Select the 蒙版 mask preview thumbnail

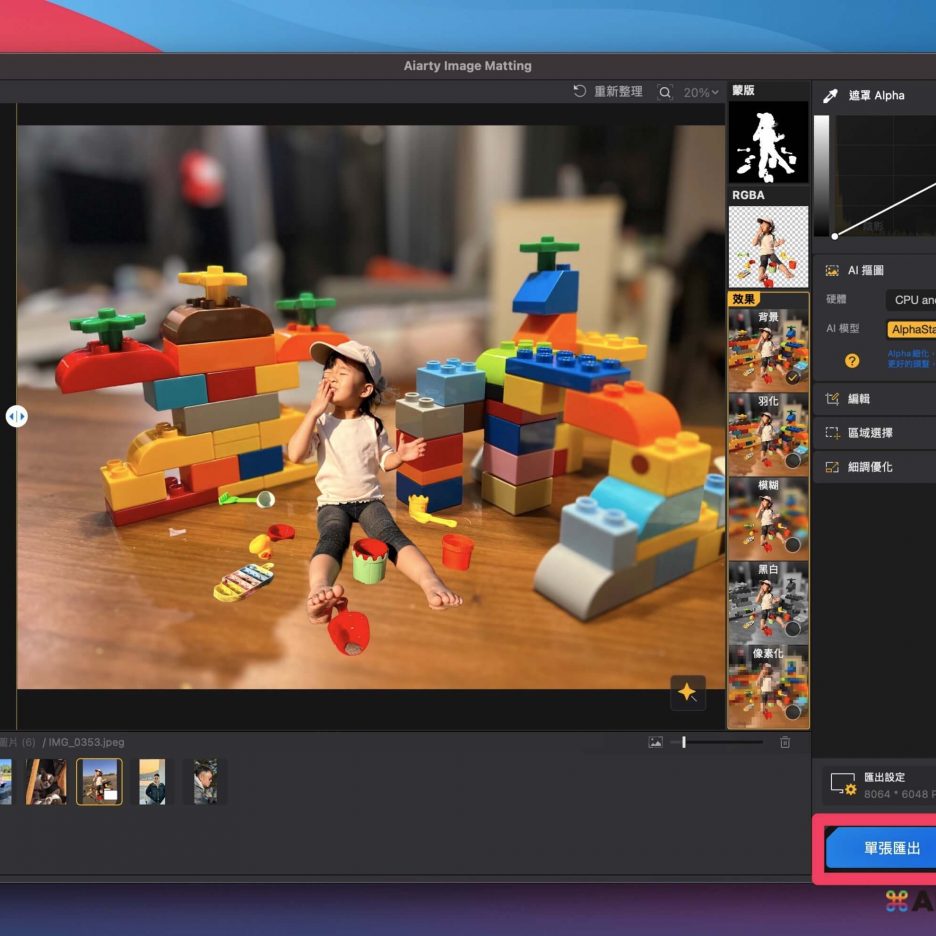pos(768,141)
